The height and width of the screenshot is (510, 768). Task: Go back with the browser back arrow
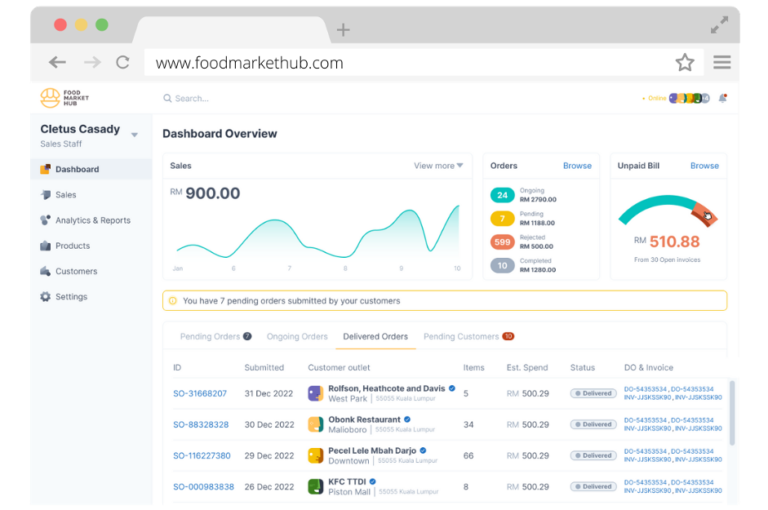(x=57, y=62)
